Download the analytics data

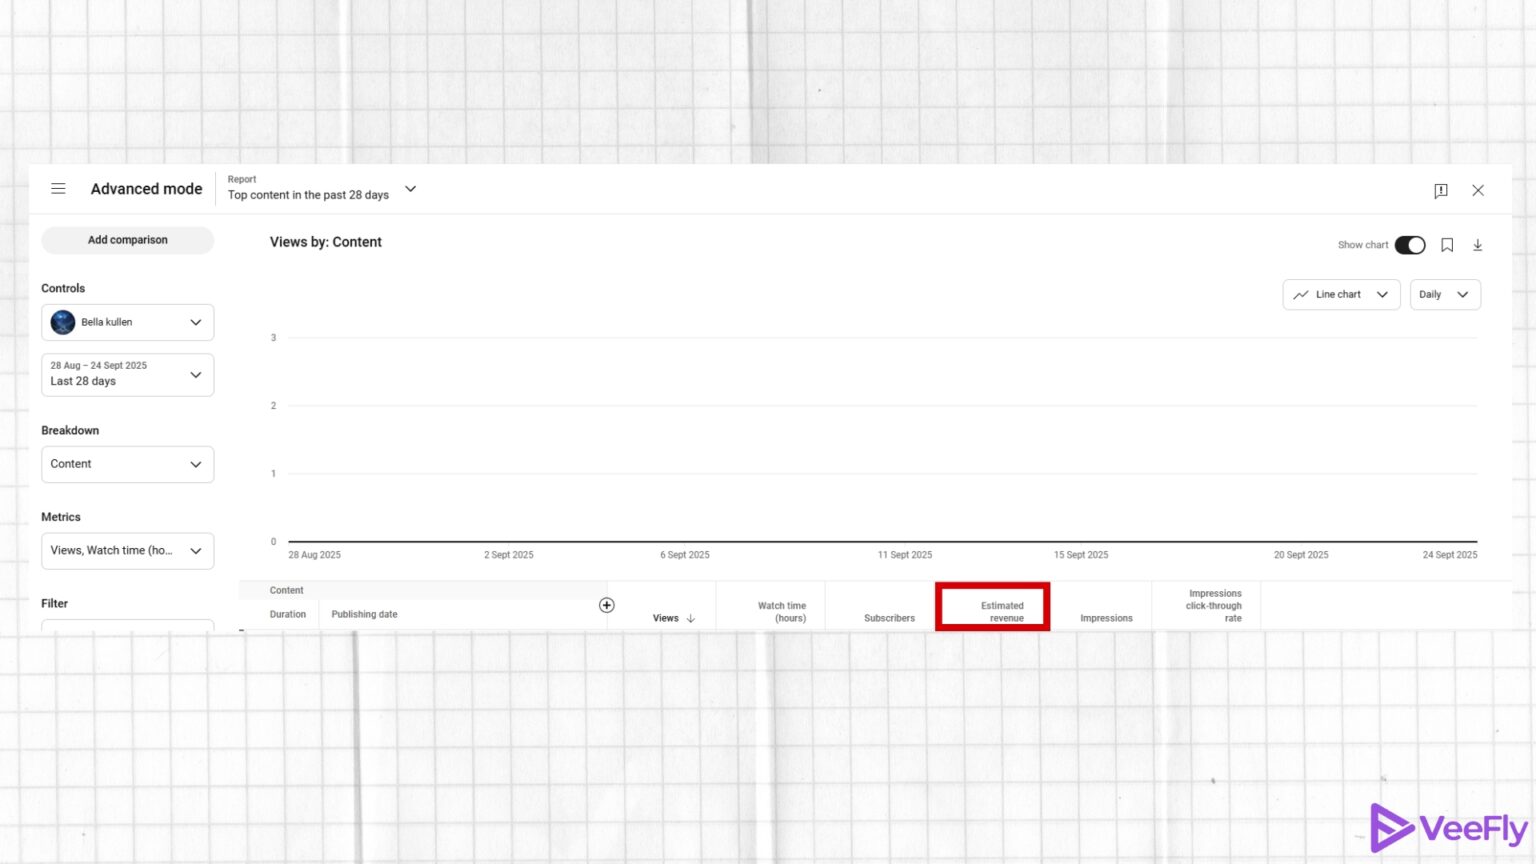point(1478,244)
